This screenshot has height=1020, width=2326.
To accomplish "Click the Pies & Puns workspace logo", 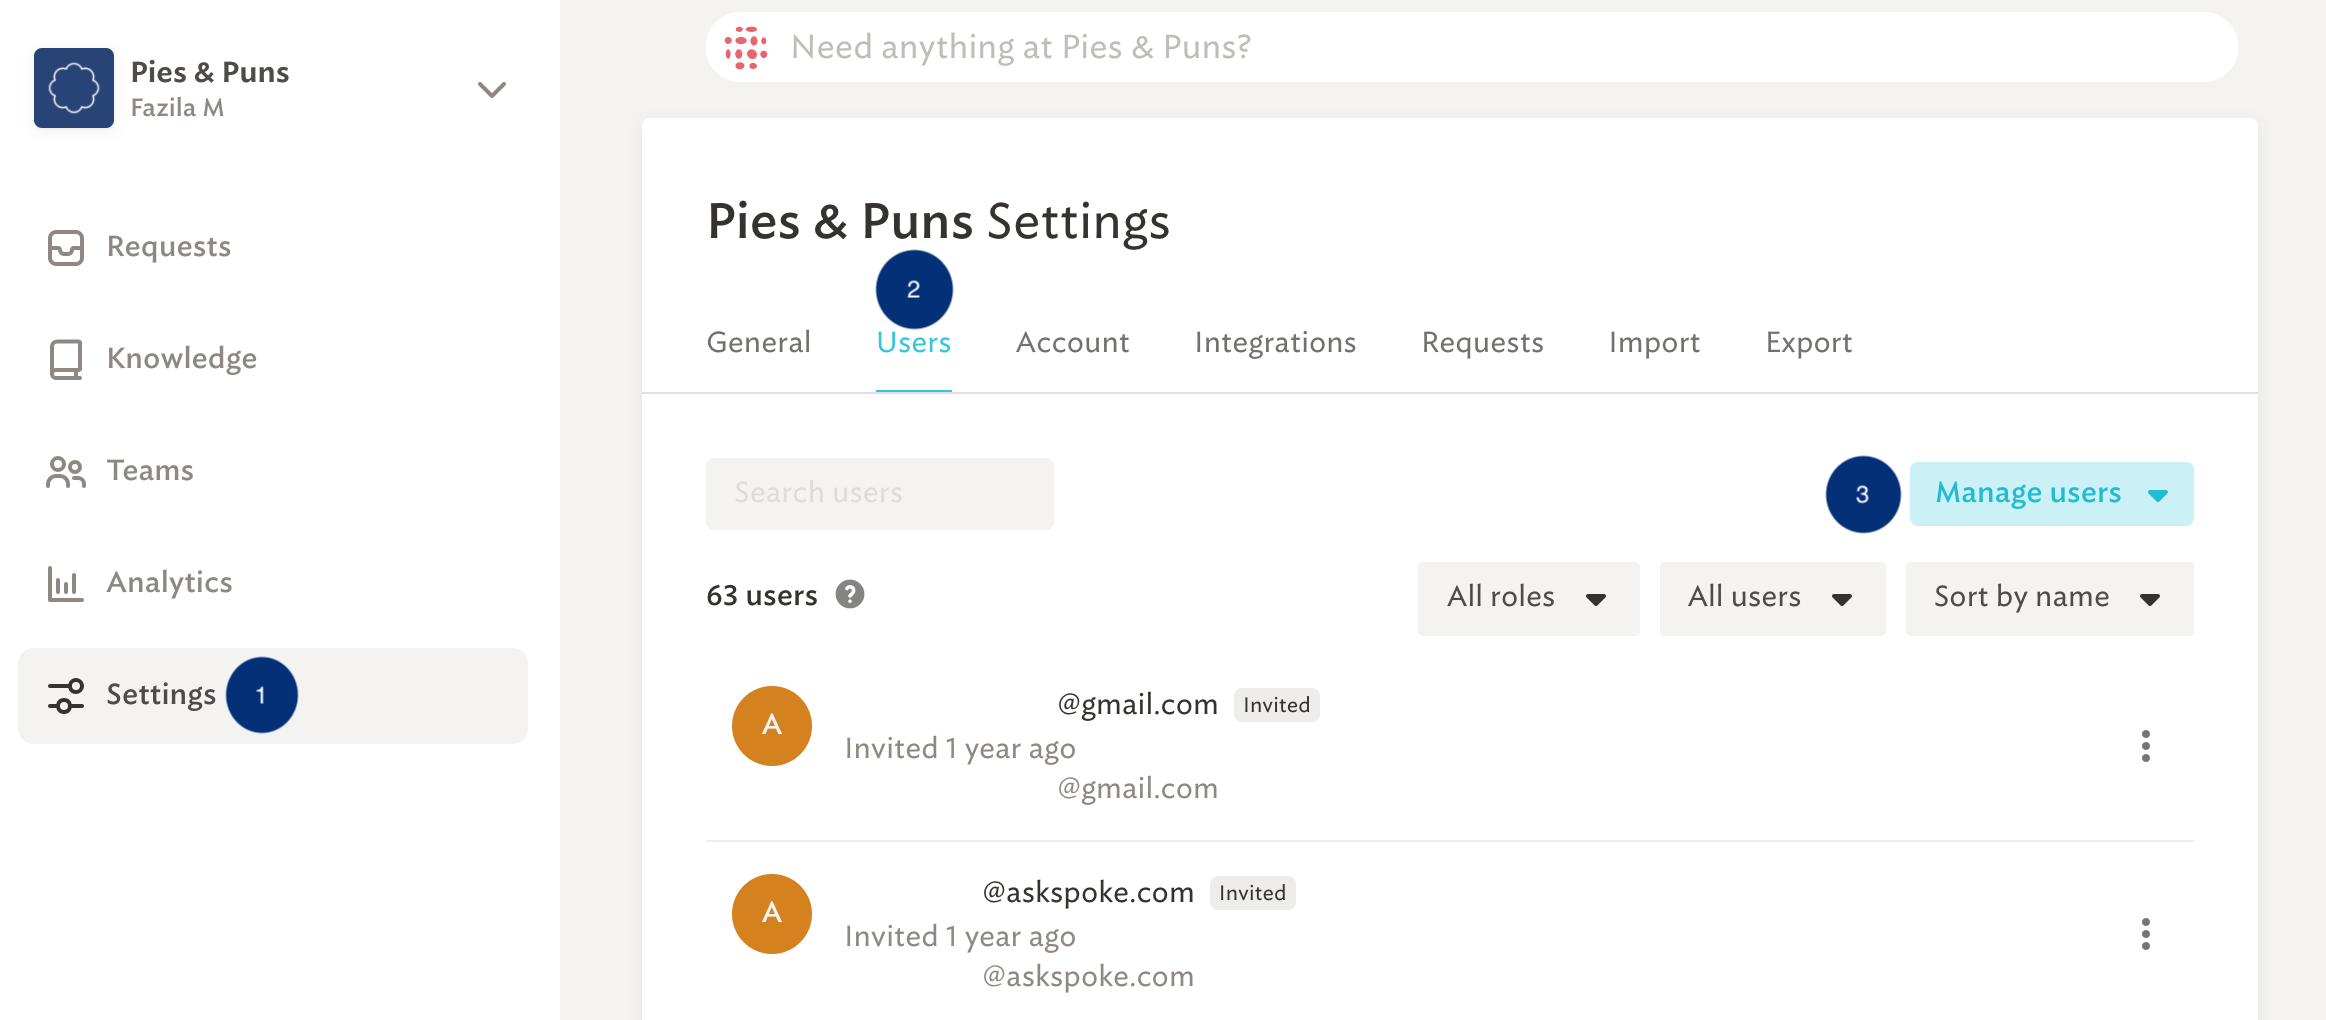I will click(x=74, y=88).
